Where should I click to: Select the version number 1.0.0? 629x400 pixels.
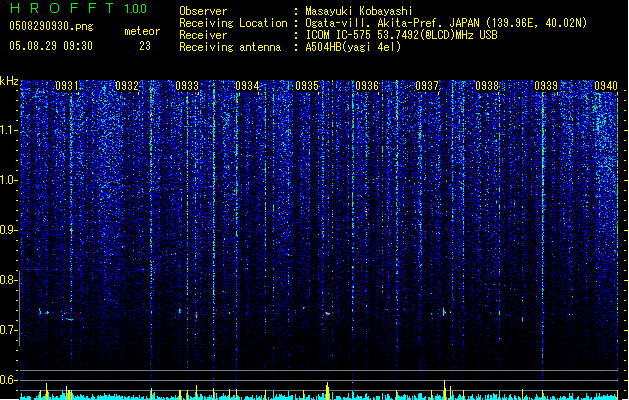coord(136,9)
